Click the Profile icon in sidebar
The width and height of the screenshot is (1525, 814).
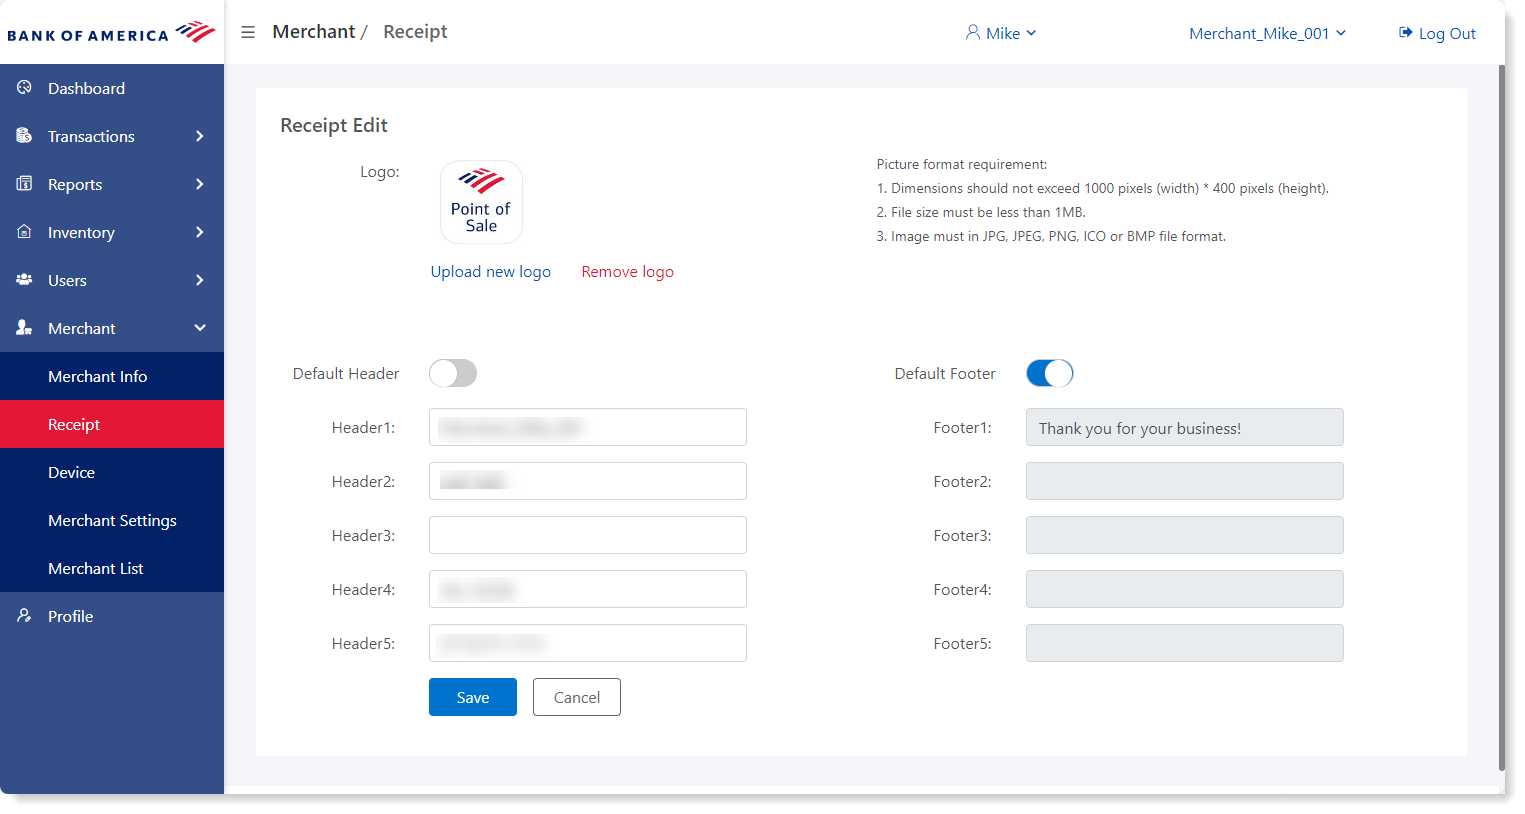click(x=24, y=615)
